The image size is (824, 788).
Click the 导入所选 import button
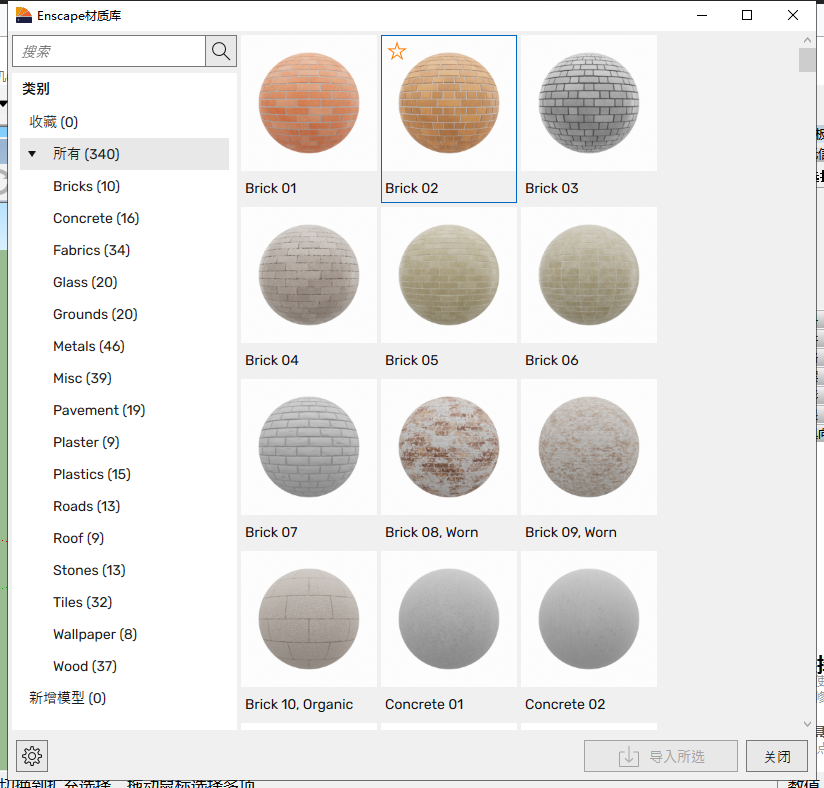pos(660,756)
